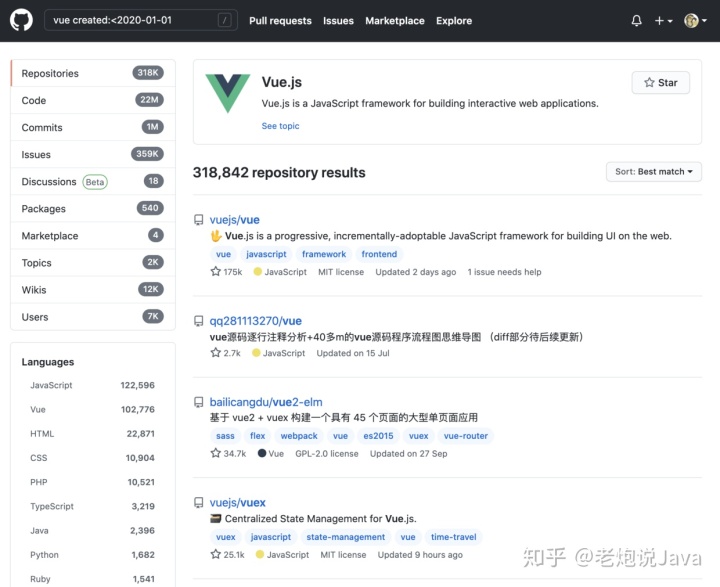Click the JavaScript yellow language dot for vuejs/vue

258,272
